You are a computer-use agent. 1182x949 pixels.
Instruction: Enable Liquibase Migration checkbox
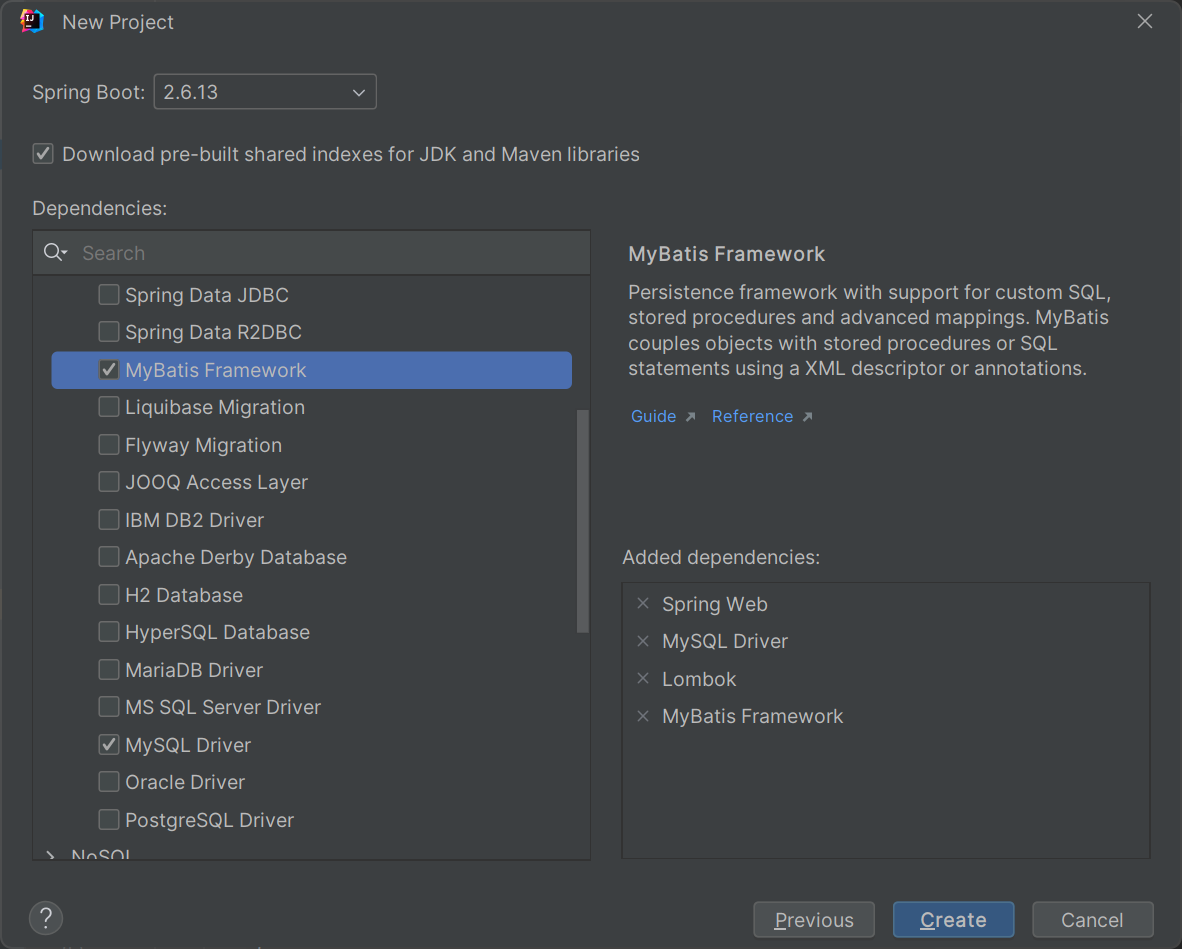[x=109, y=407]
